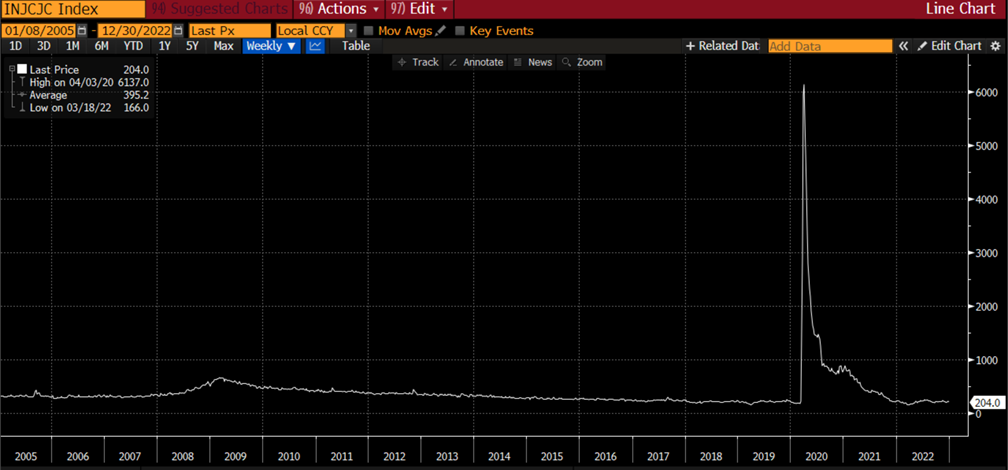The width and height of the screenshot is (1008, 470).
Task: Open the end date calendar picker
Action: [x=178, y=31]
